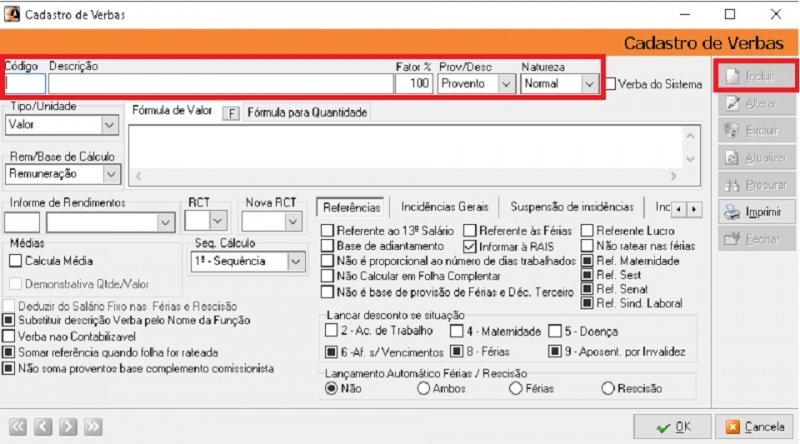
Task: Click the Imprimir printer button
Action: coord(756,212)
